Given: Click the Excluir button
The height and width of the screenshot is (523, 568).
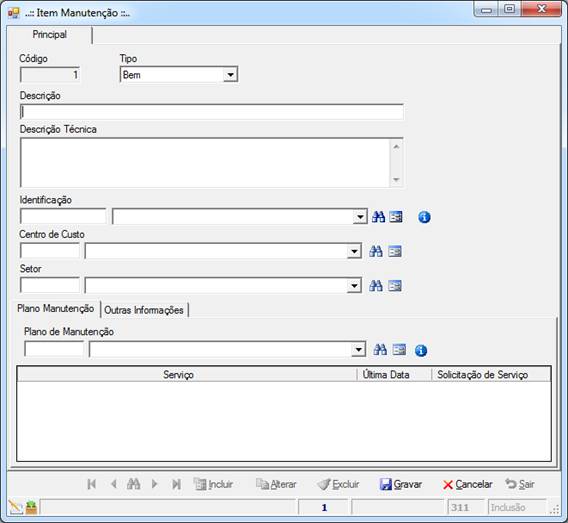Looking at the screenshot, I should pos(338,484).
